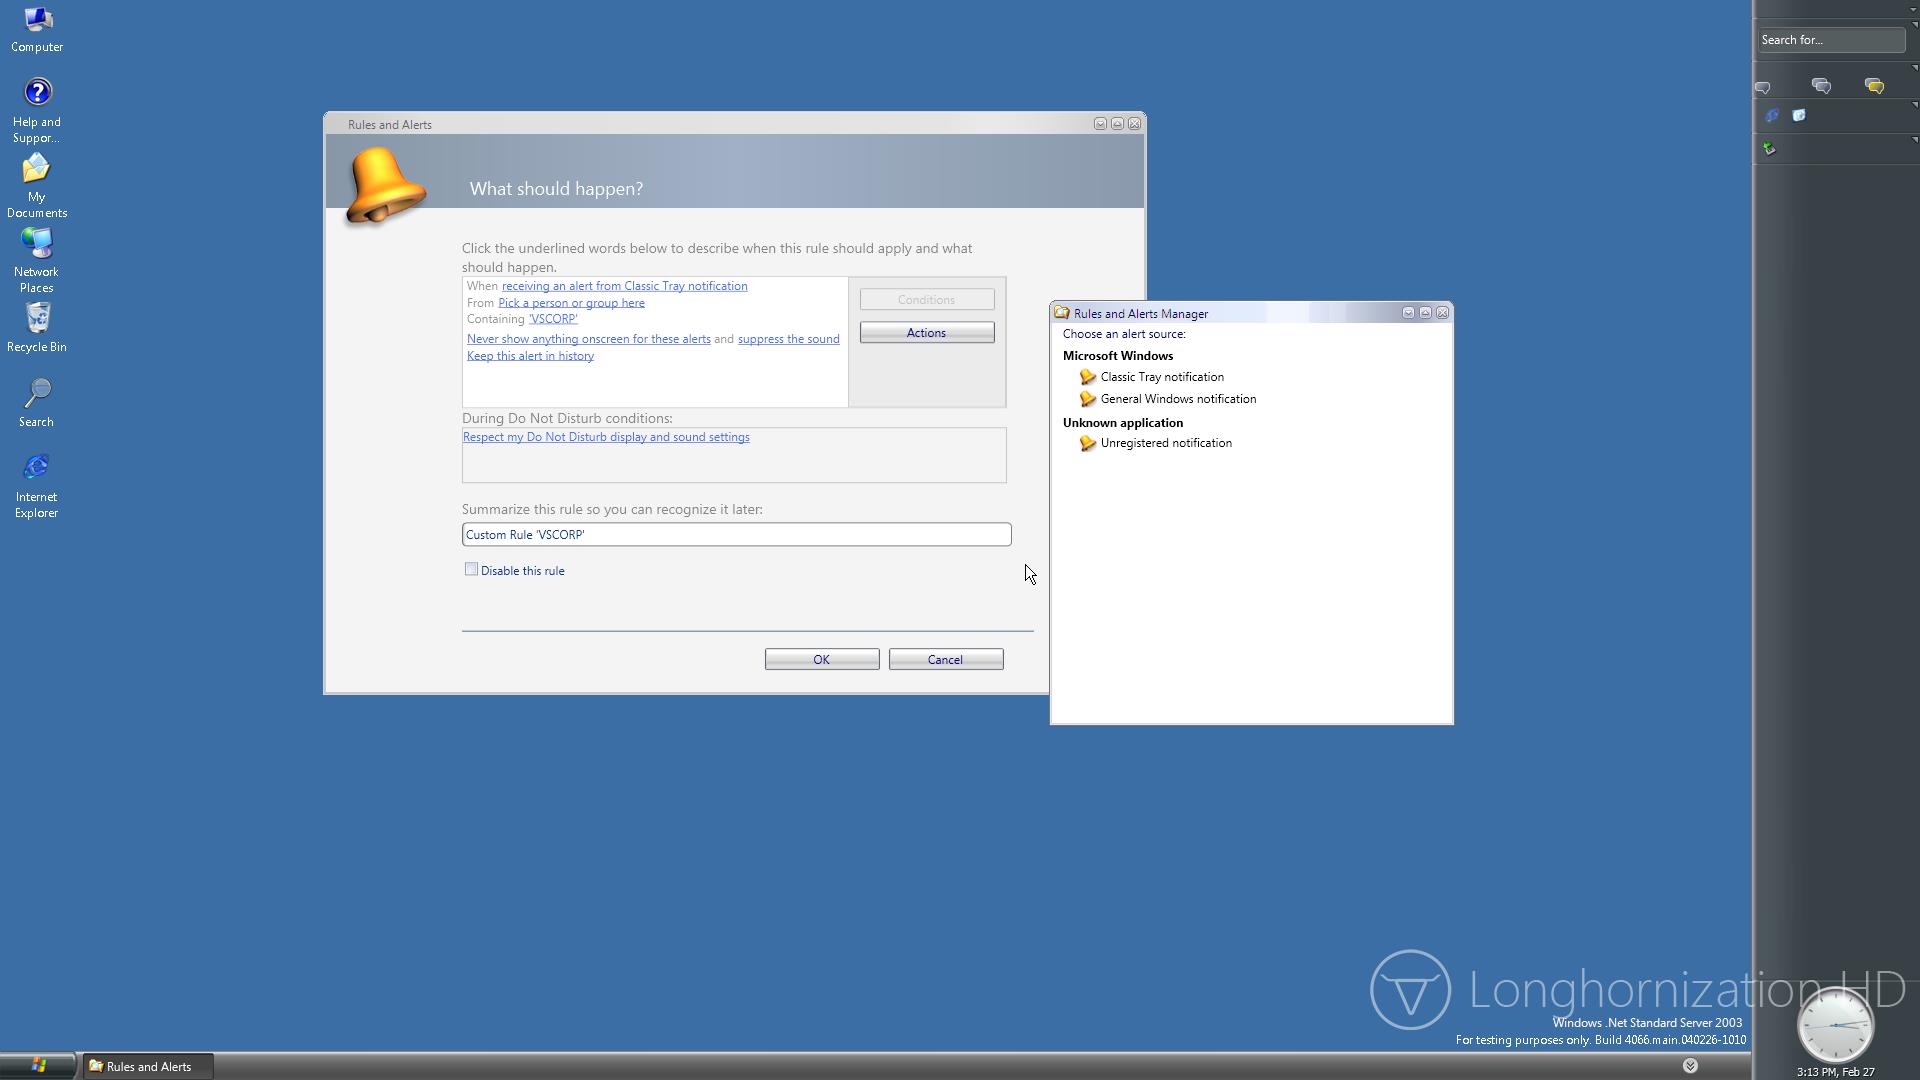Image resolution: width=1920 pixels, height=1080 pixels.
Task: Select Unregistered notification alert source
Action: [x=1166, y=443]
